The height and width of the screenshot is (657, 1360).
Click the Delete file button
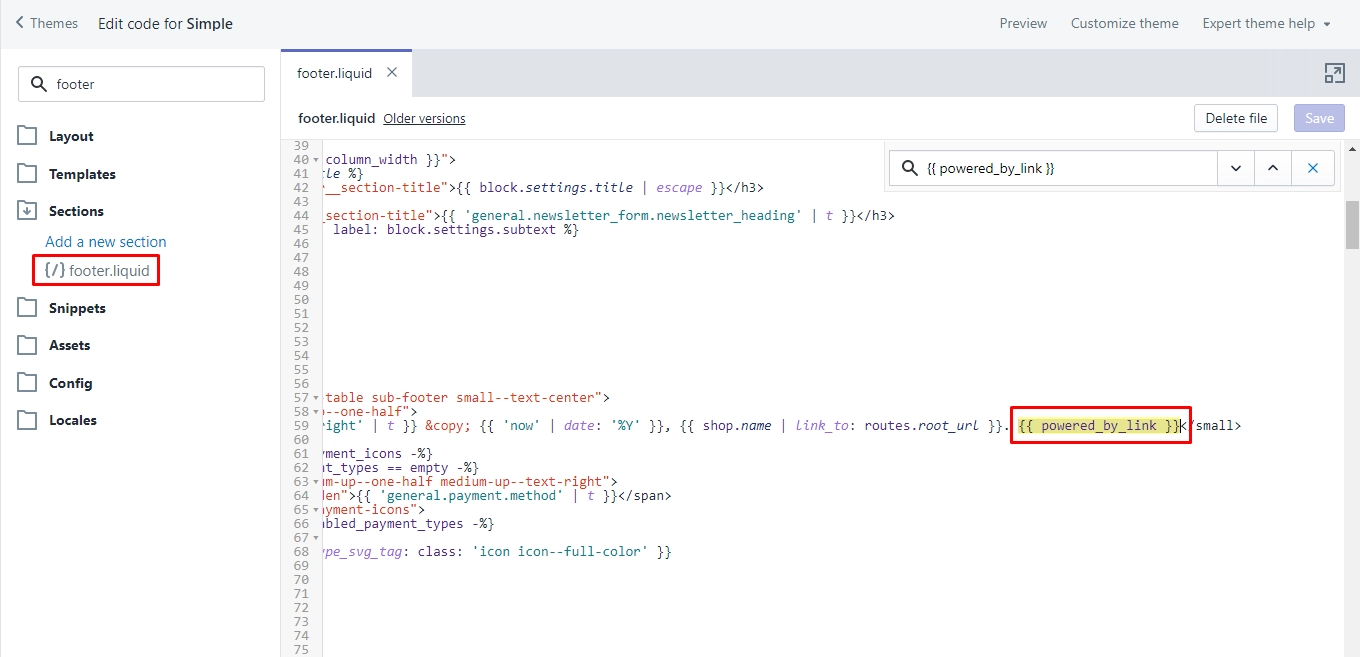1236,118
